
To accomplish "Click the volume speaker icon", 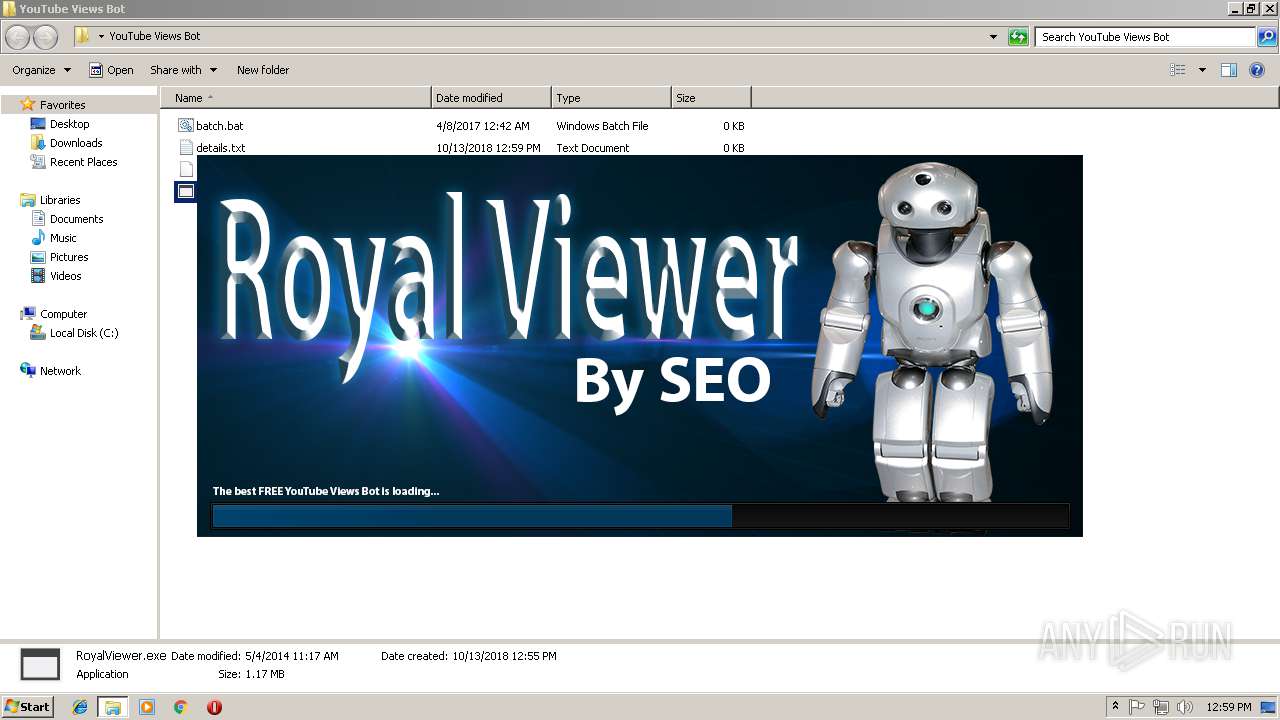I will pos(1185,707).
